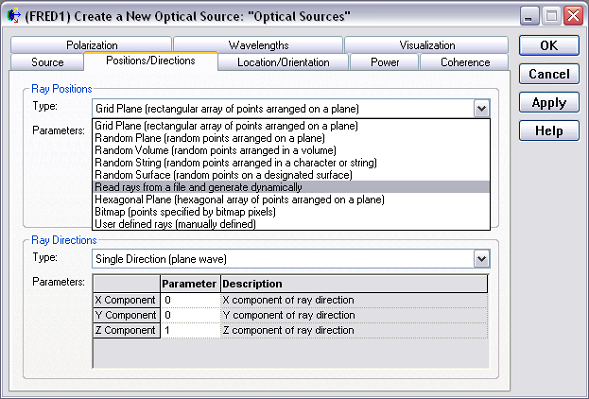The width and height of the screenshot is (589, 399).
Task: Pick User defined rays option
Action: (291, 224)
